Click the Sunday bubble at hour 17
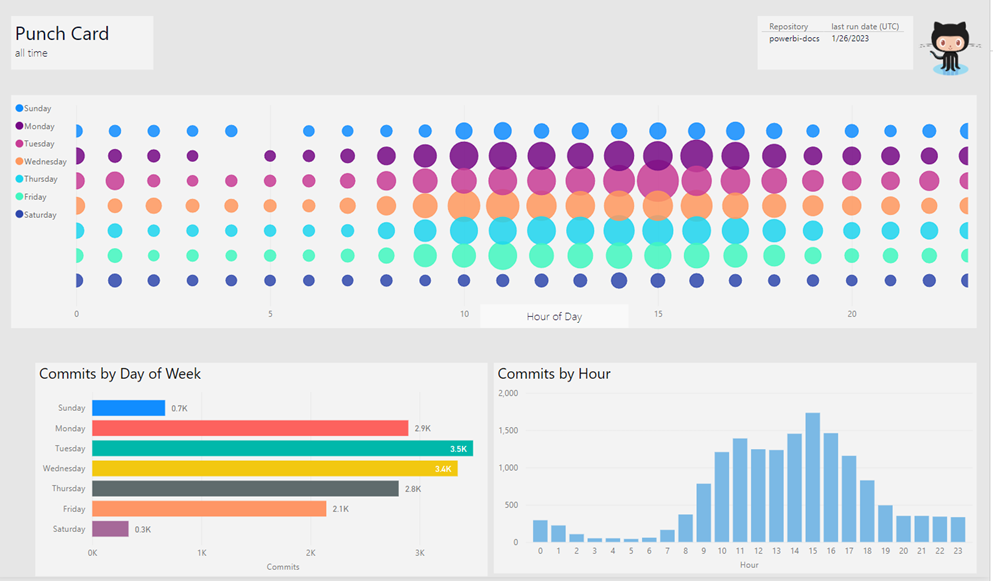 735,131
